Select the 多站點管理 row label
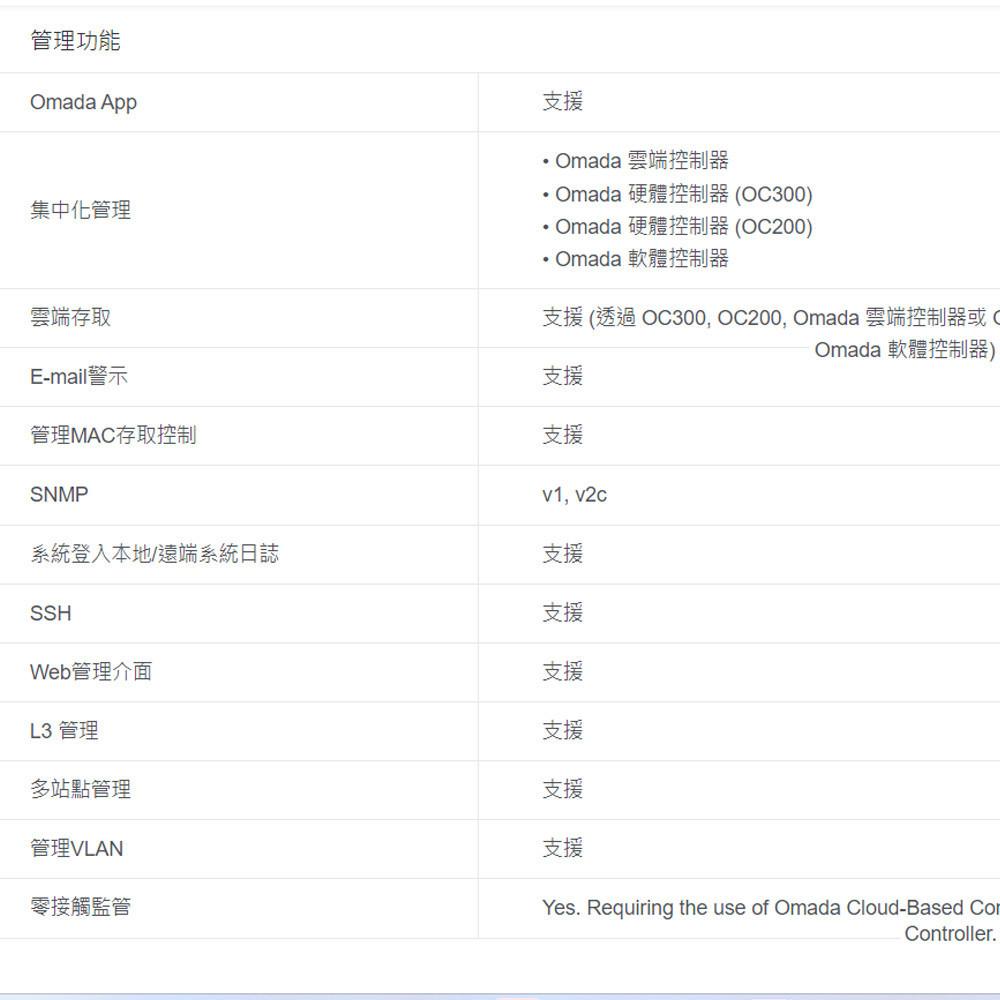Screen dimensions: 1000x1000 pos(80,789)
